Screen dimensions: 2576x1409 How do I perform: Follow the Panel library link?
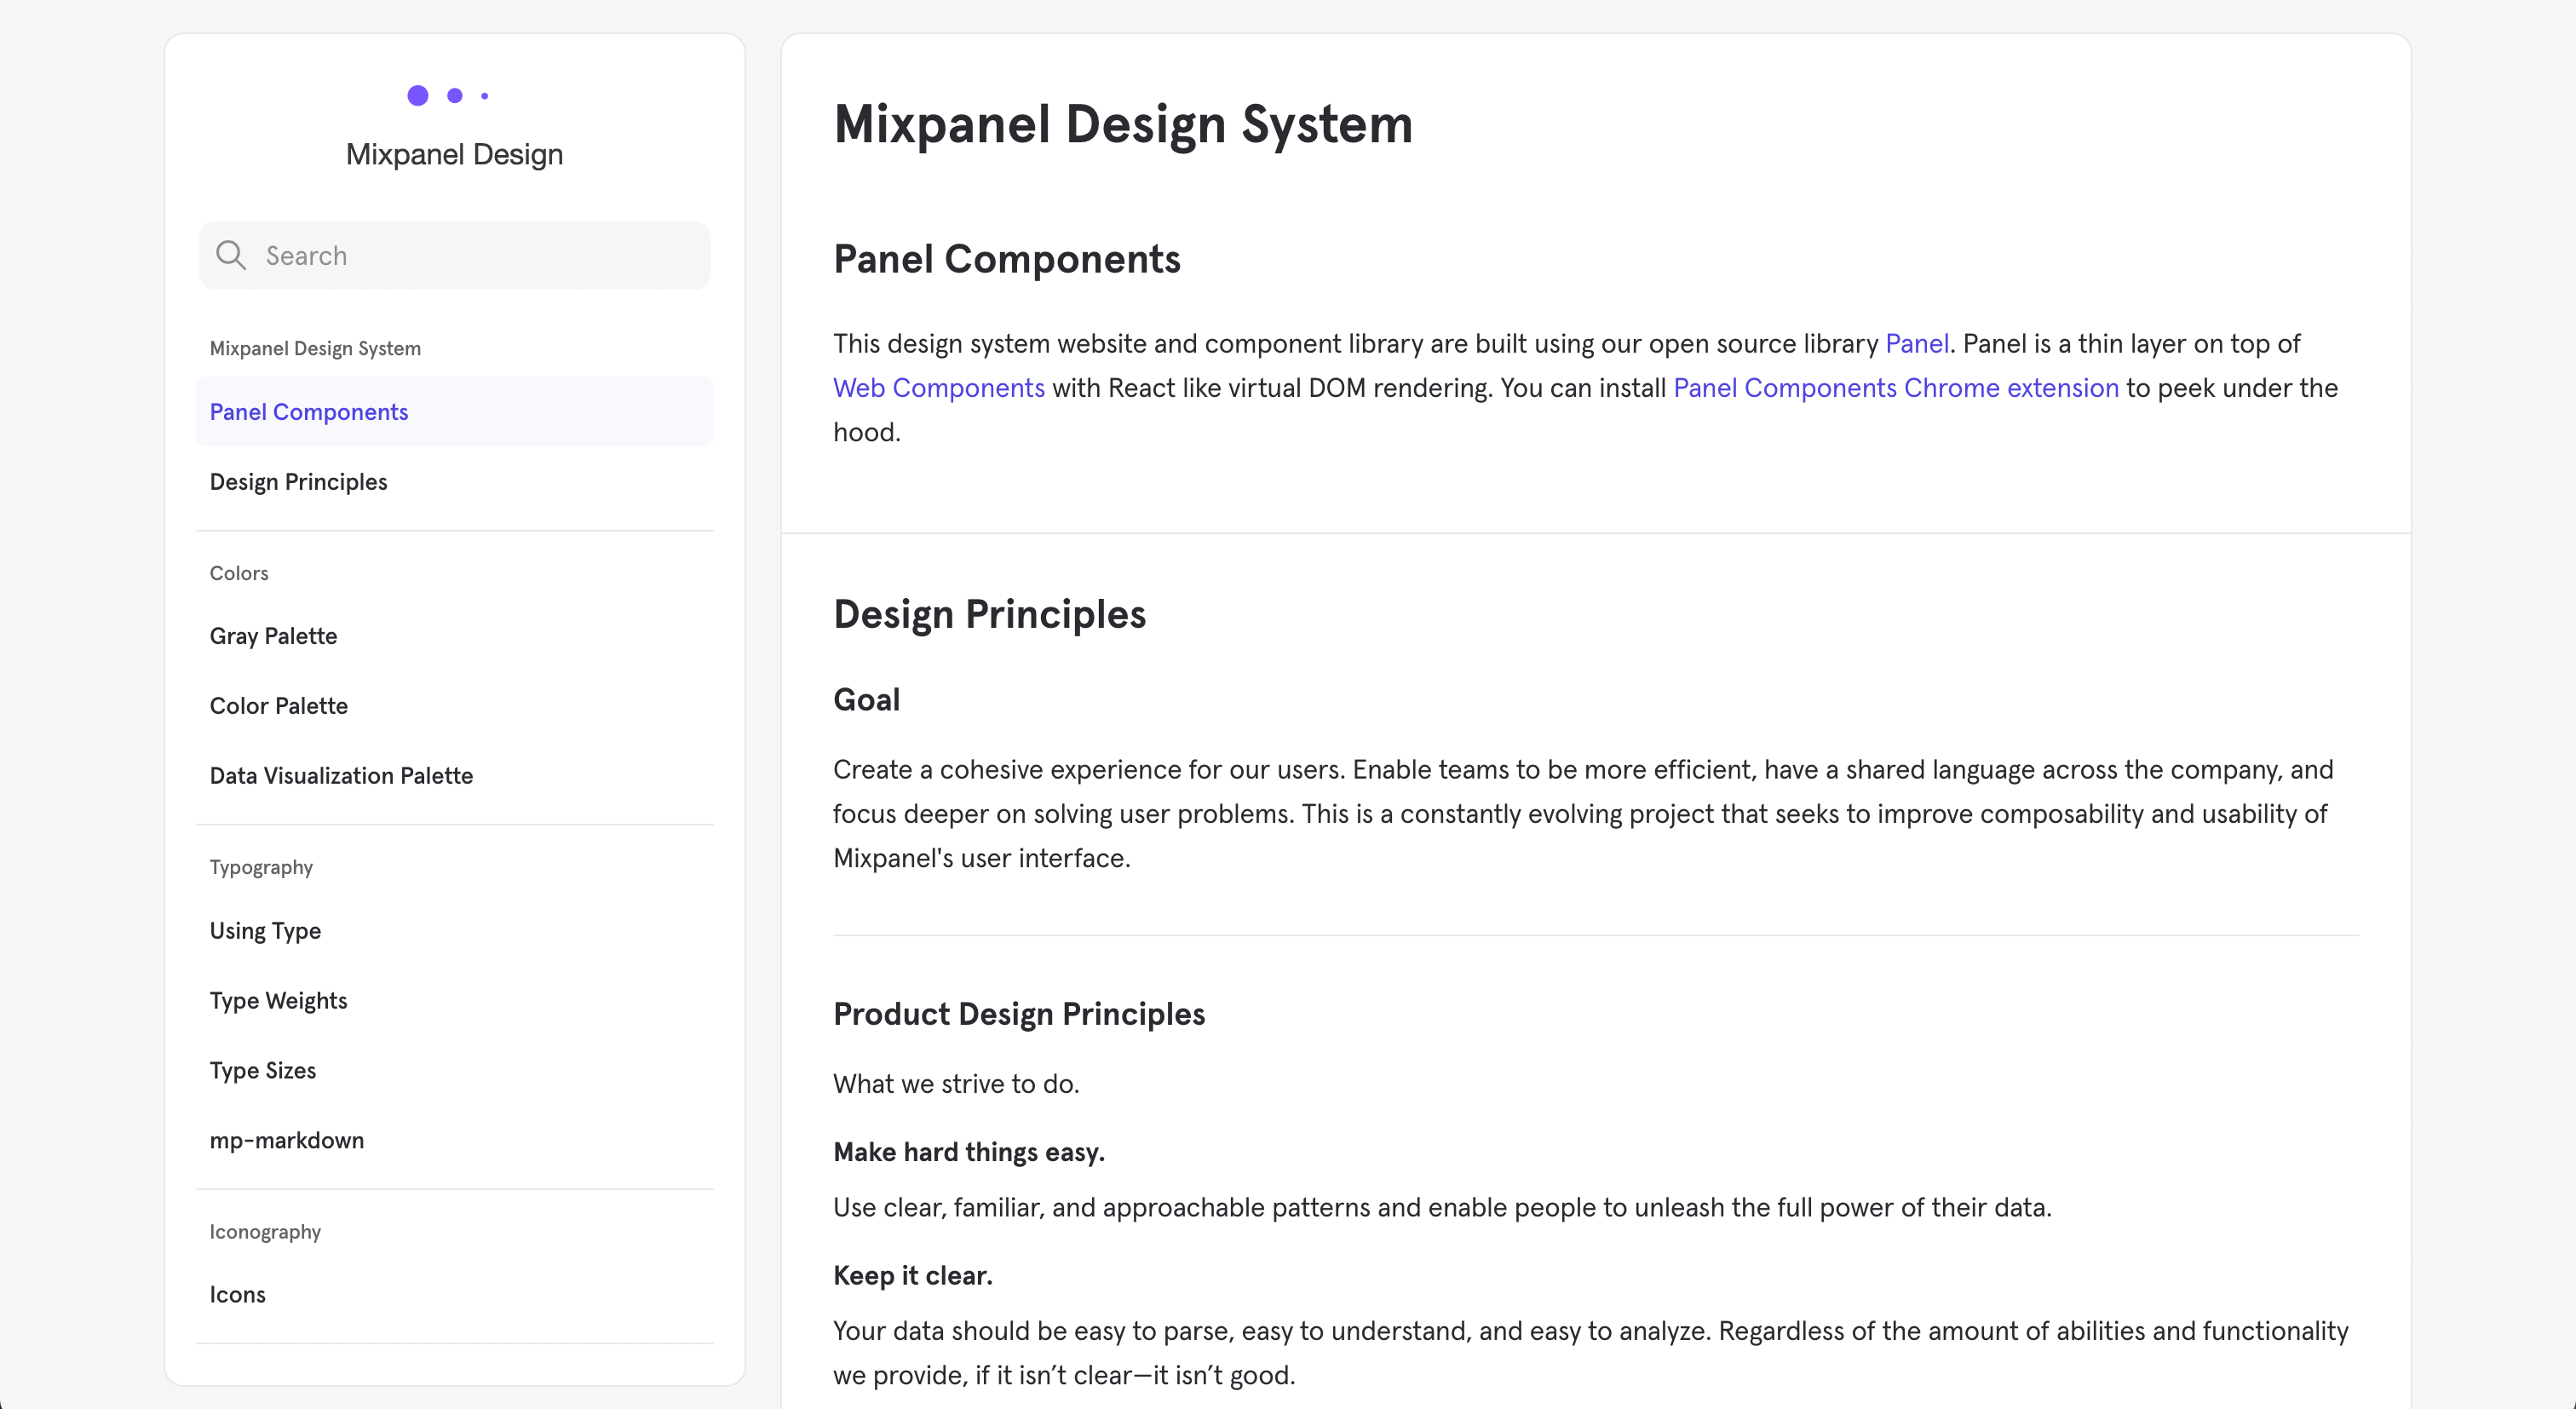1917,344
